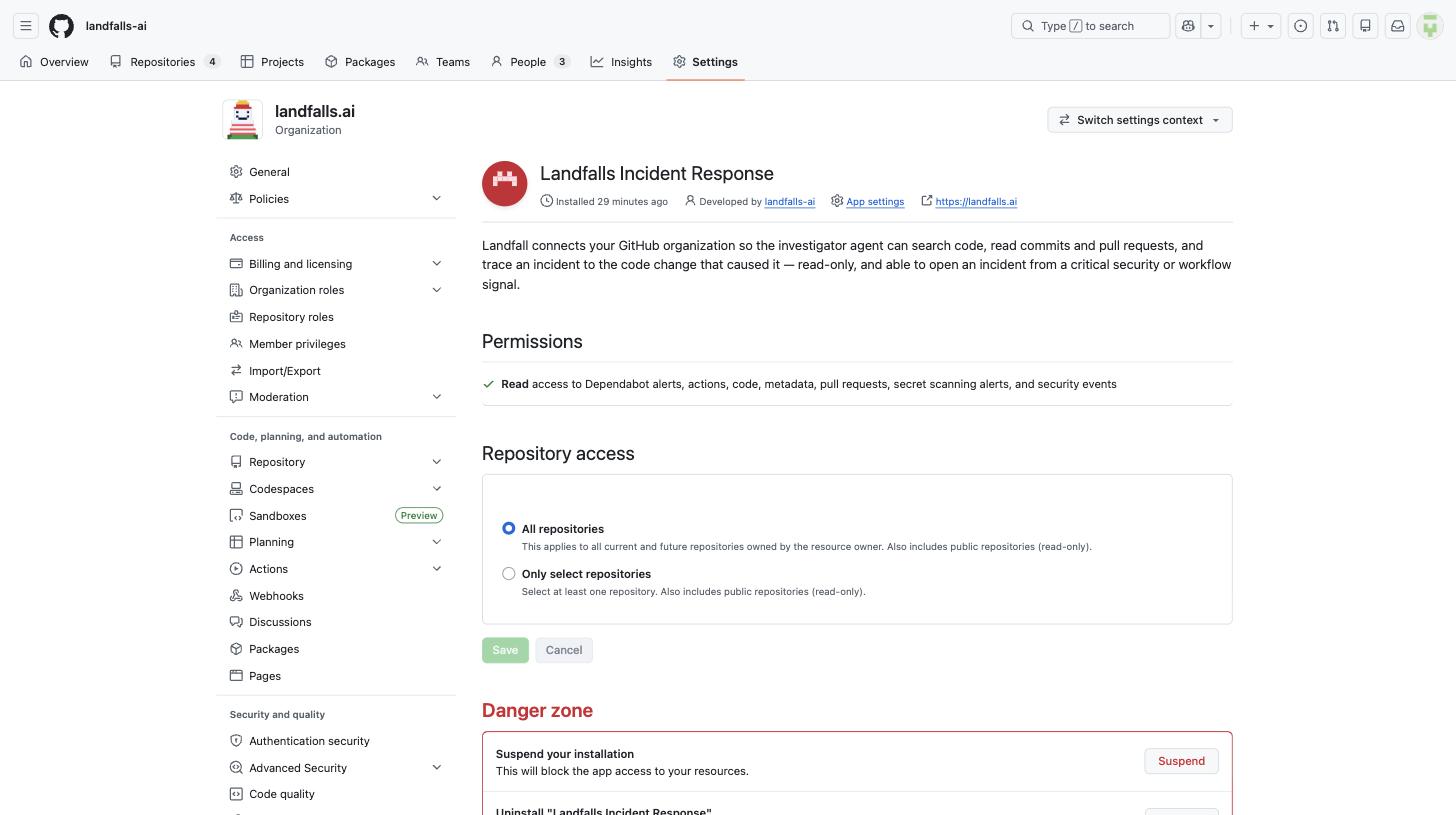Screen dimensions: 1456x815
Task: Open the Copilot chat icon
Action: pyautogui.click(x=1188, y=26)
